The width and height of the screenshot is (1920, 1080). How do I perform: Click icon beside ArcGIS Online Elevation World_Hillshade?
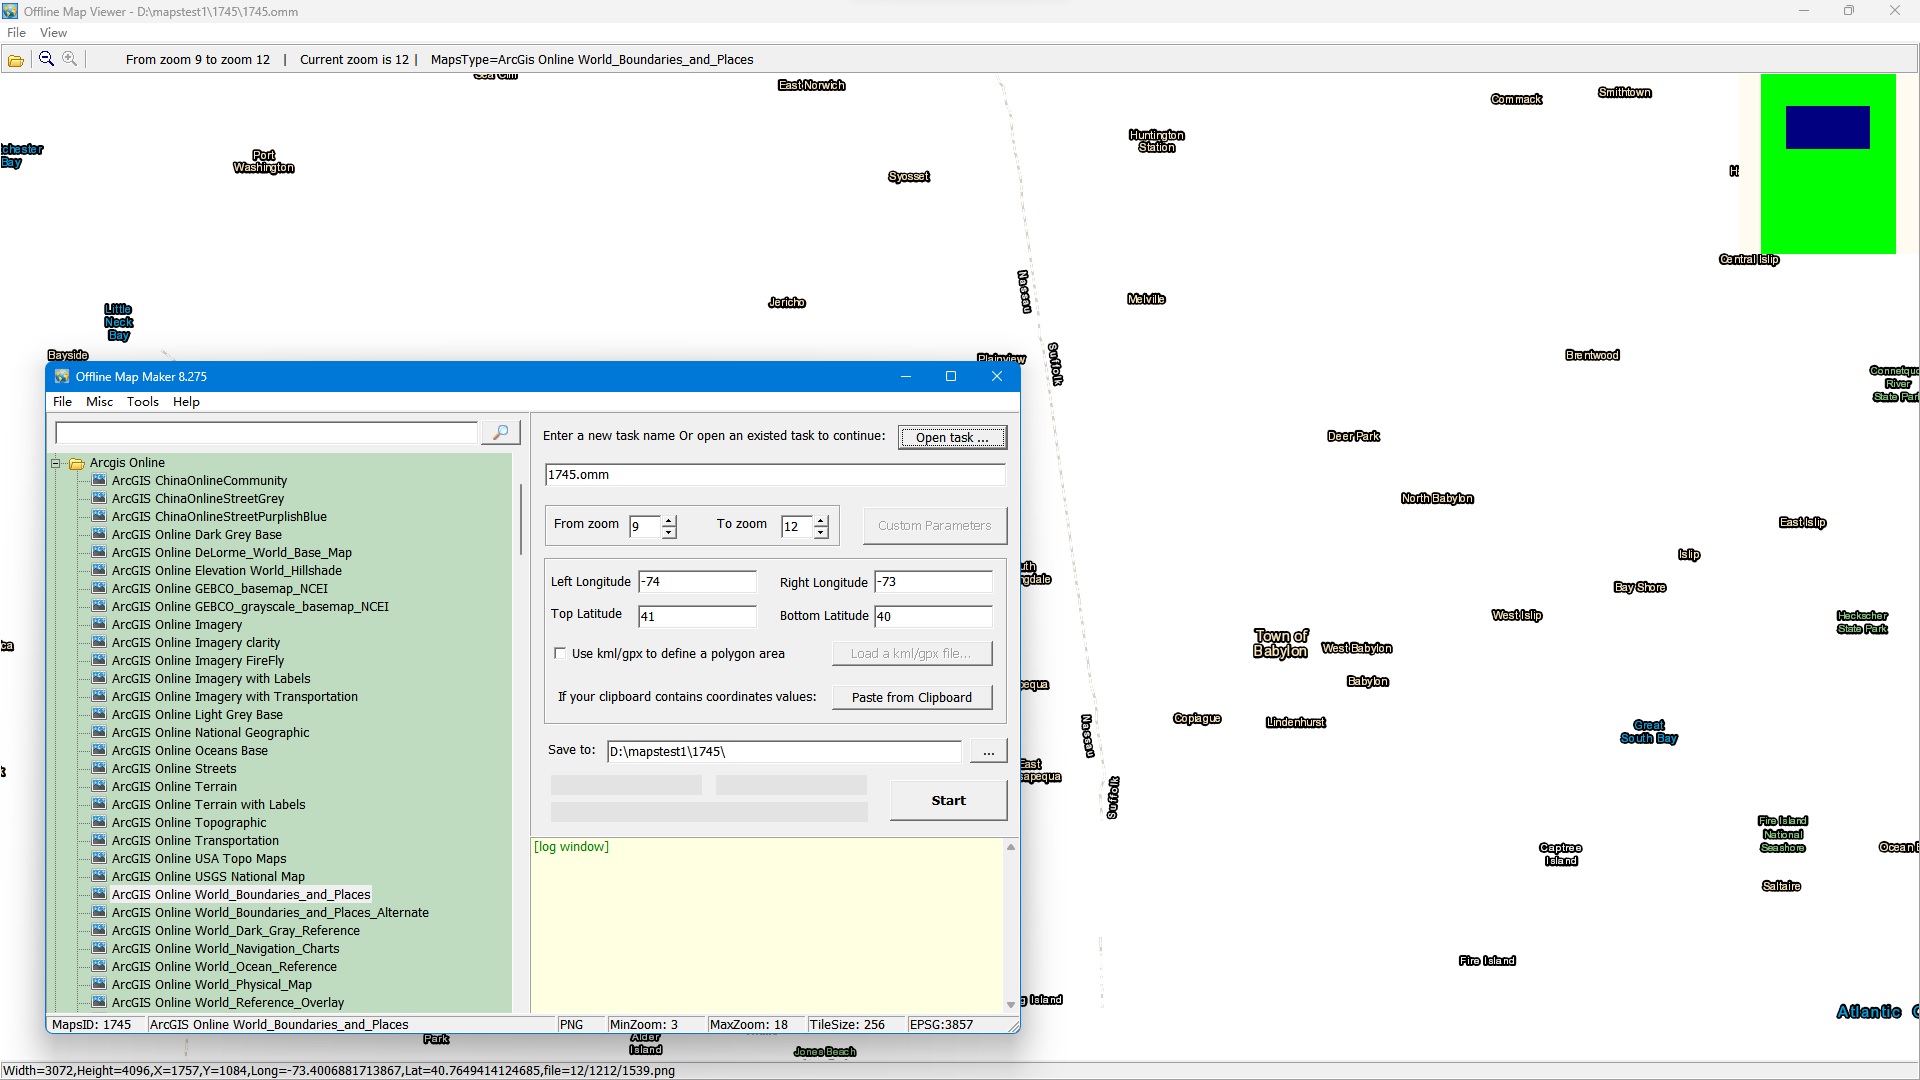[x=99, y=570]
